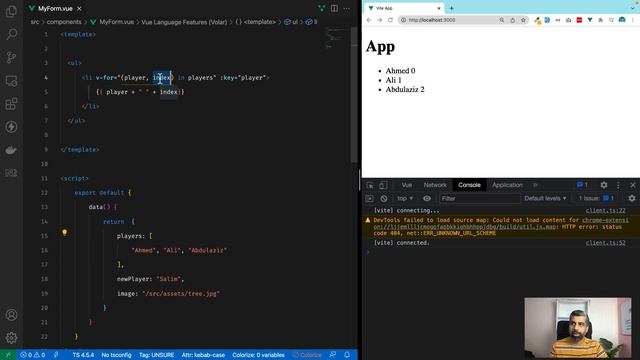Open the Extensions view
The height and width of the screenshot is (360, 640).
coord(11,104)
